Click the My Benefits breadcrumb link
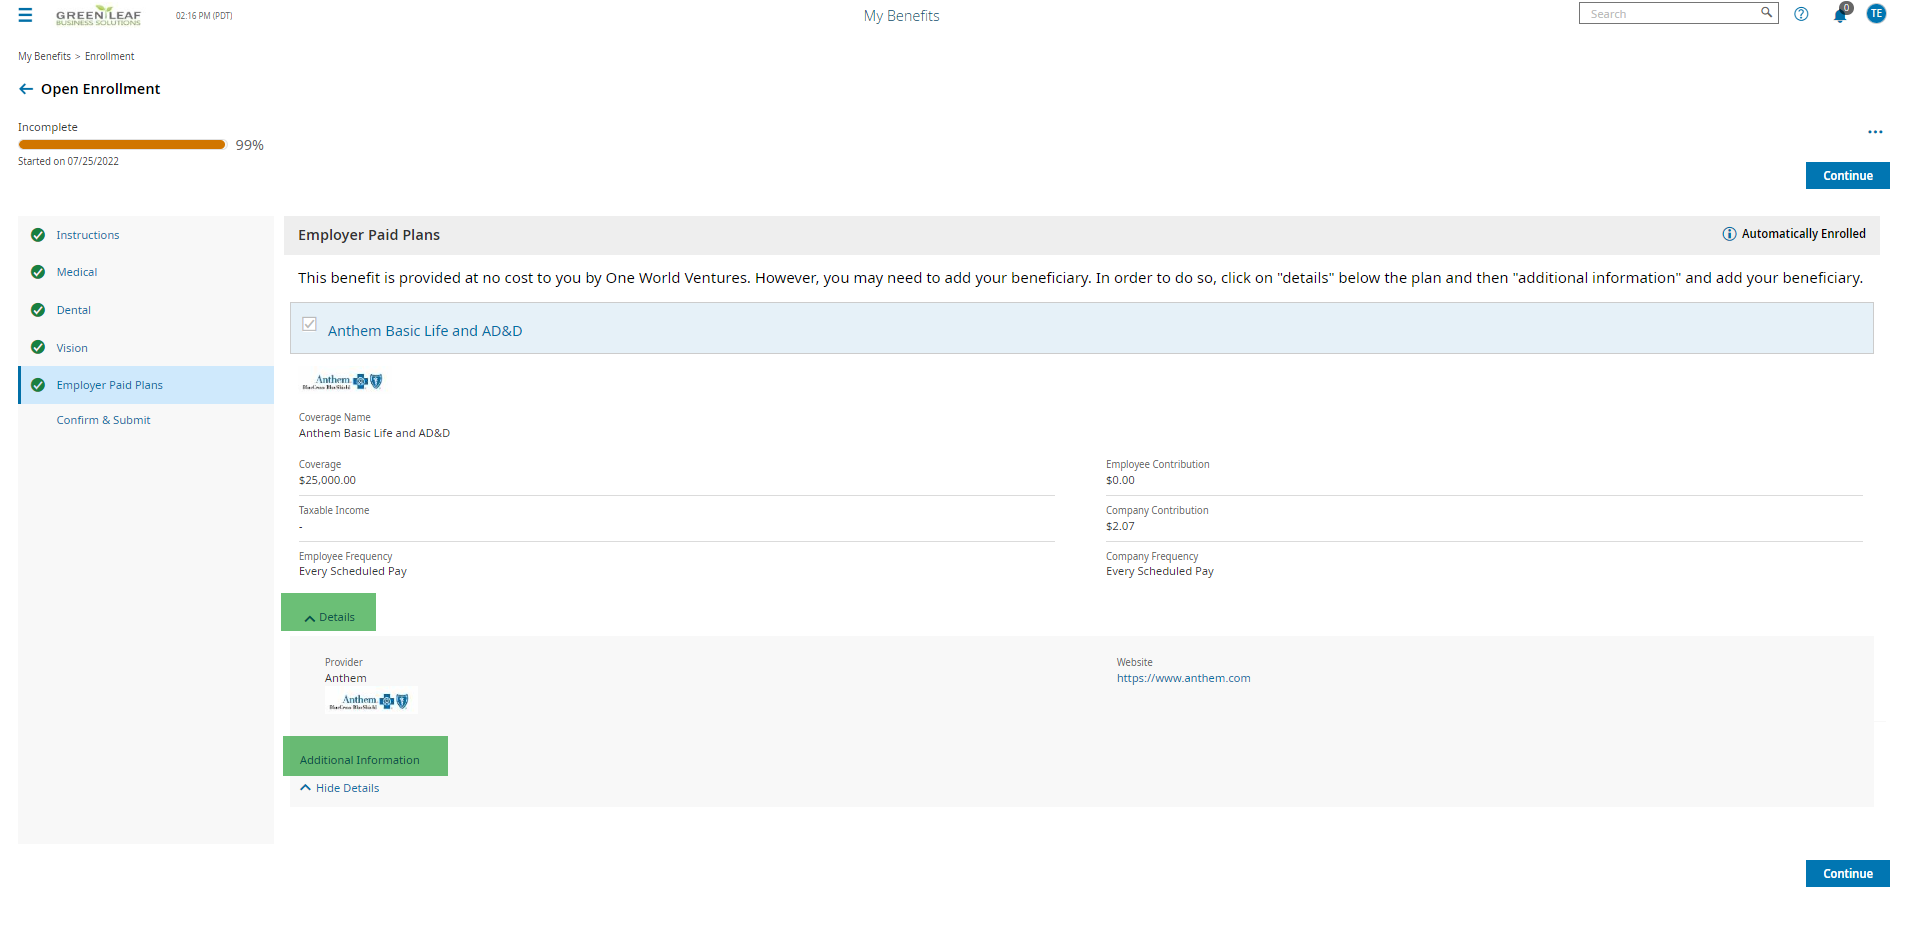Image resolution: width=1905 pixels, height=931 pixels. (44, 56)
